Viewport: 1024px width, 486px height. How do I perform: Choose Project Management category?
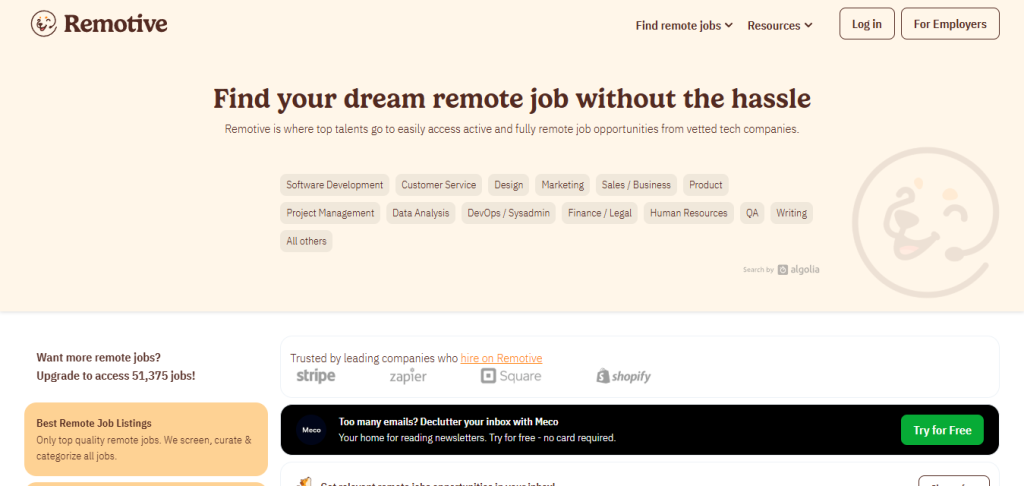click(330, 213)
